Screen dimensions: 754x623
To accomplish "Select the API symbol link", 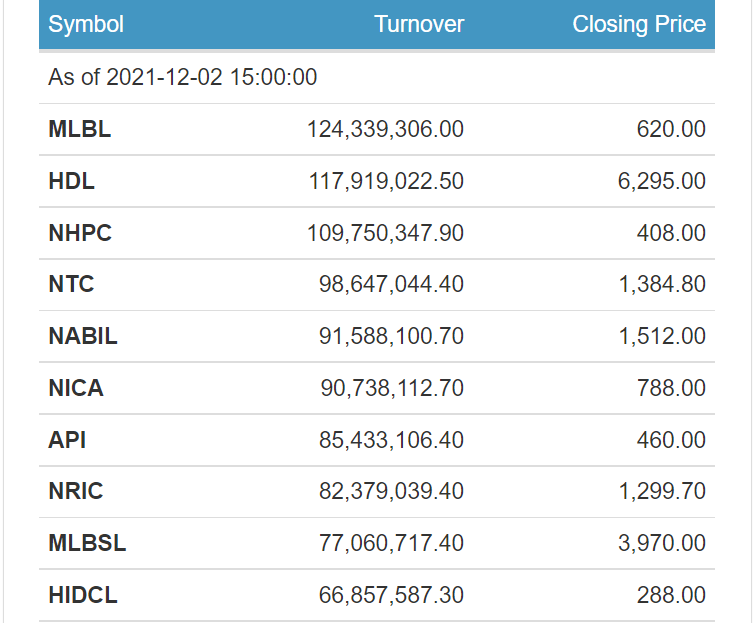I will pyautogui.click(x=67, y=440).
